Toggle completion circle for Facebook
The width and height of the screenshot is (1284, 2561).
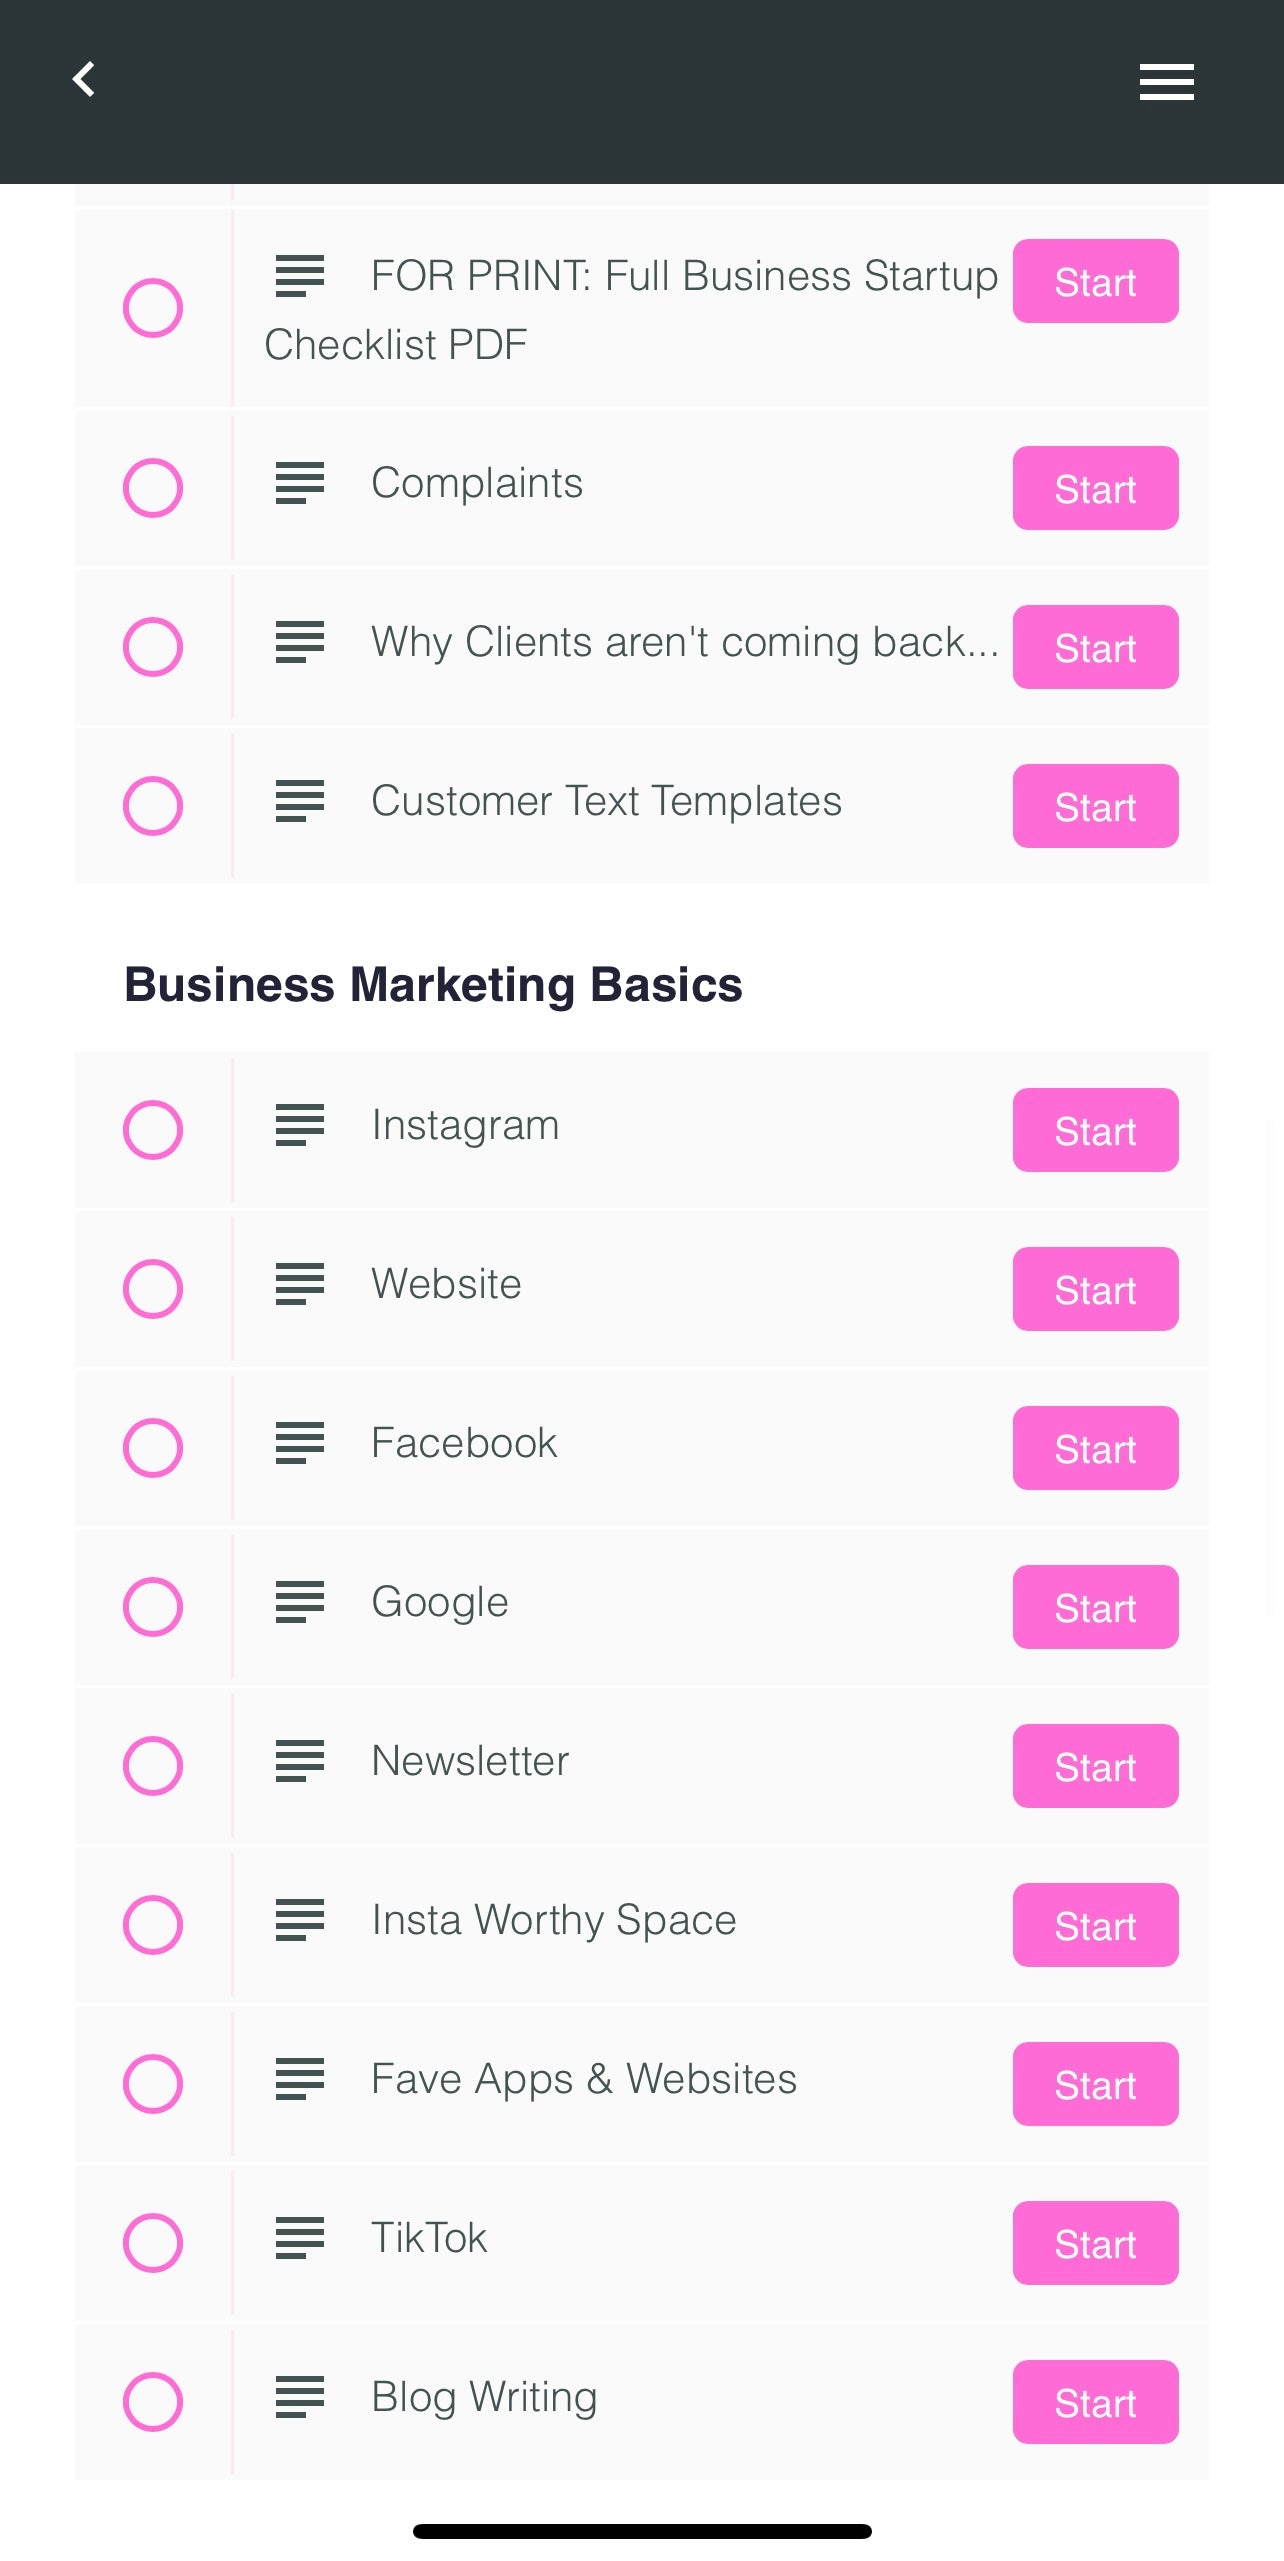(153, 1448)
